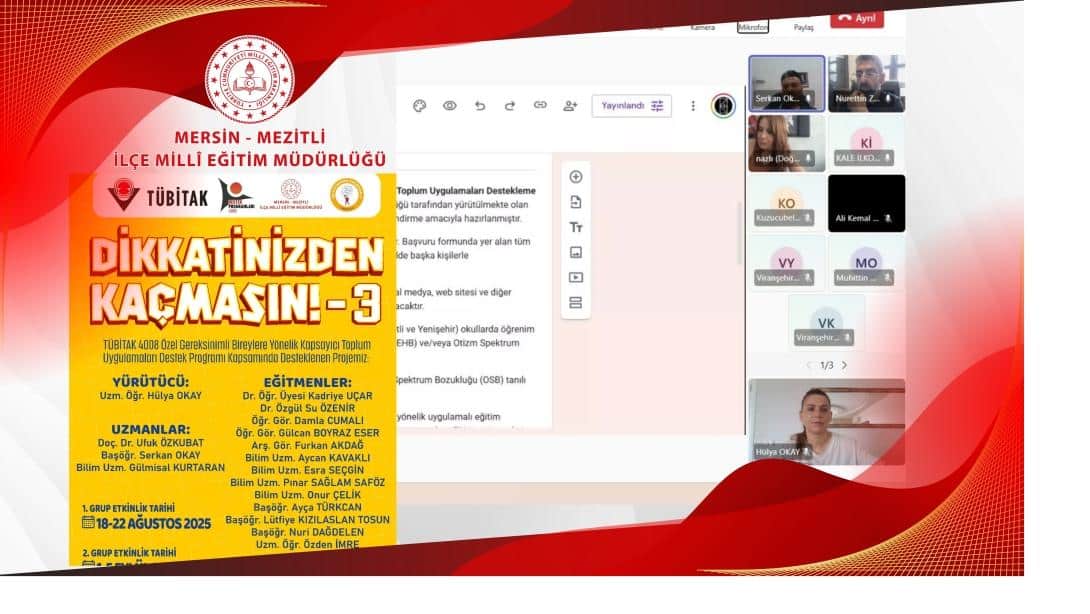Toggle the Mikrofon control
1090x614 pixels.
(x=753, y=27)
